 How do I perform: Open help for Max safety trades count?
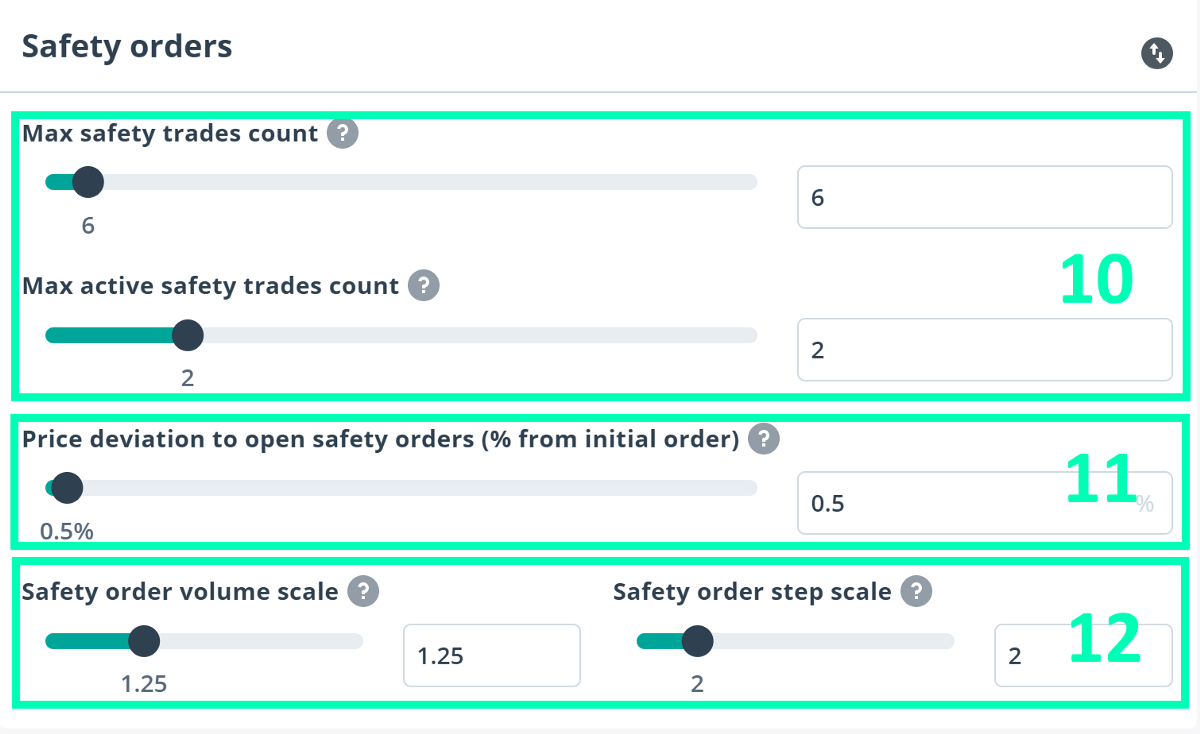pos(343,133)
